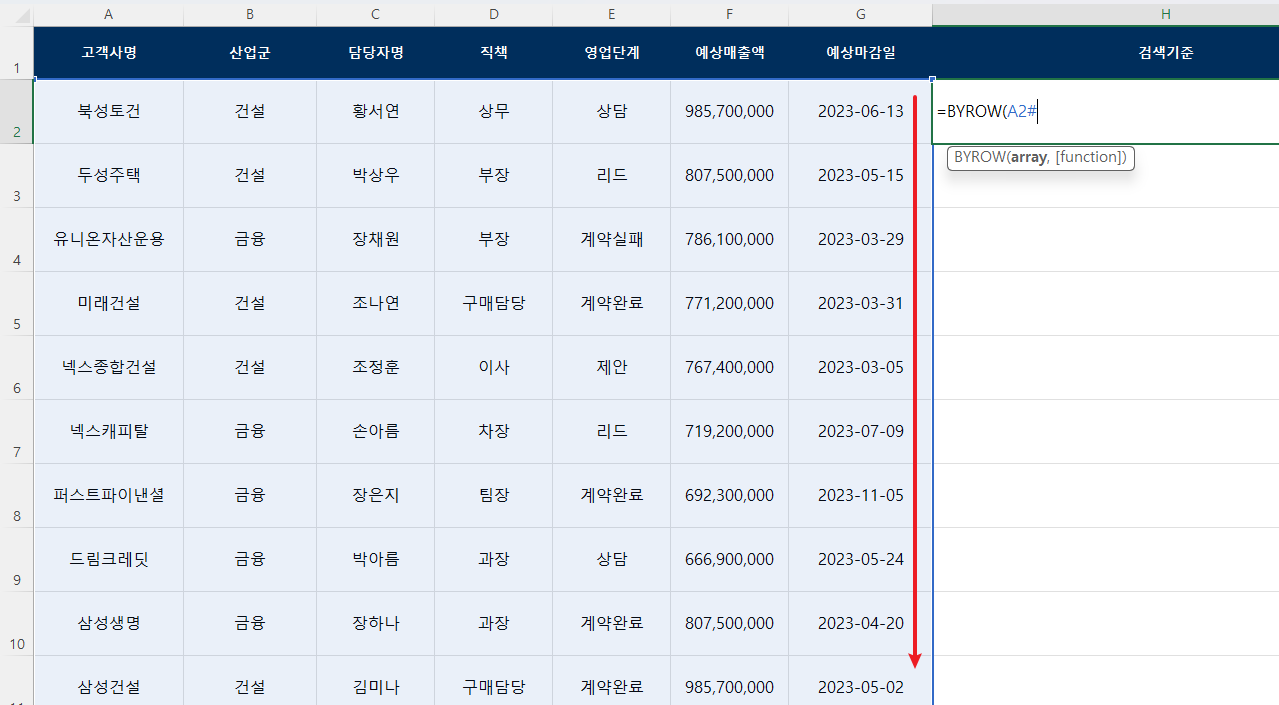The width and height of the screenshot is (1279, 705).
Task: Select 담당자명 cell 박아름
Action: pyautogui.click(x=375, y=559)
